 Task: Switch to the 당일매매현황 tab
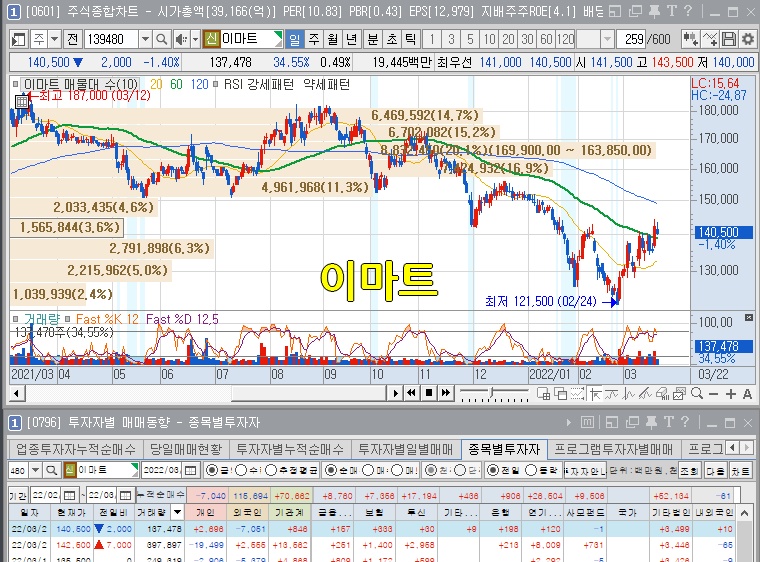pyautogui.click(x=186, y=449)
